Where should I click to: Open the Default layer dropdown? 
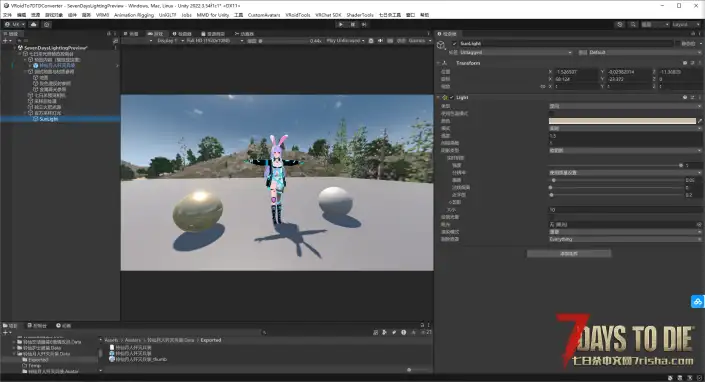645,53
